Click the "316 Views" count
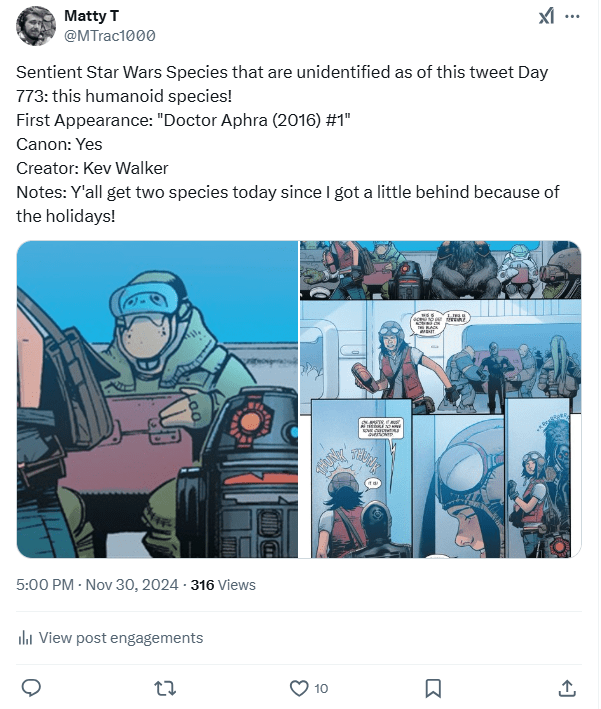The width and height of the screenshot is (601, 709). click(223, 585)
